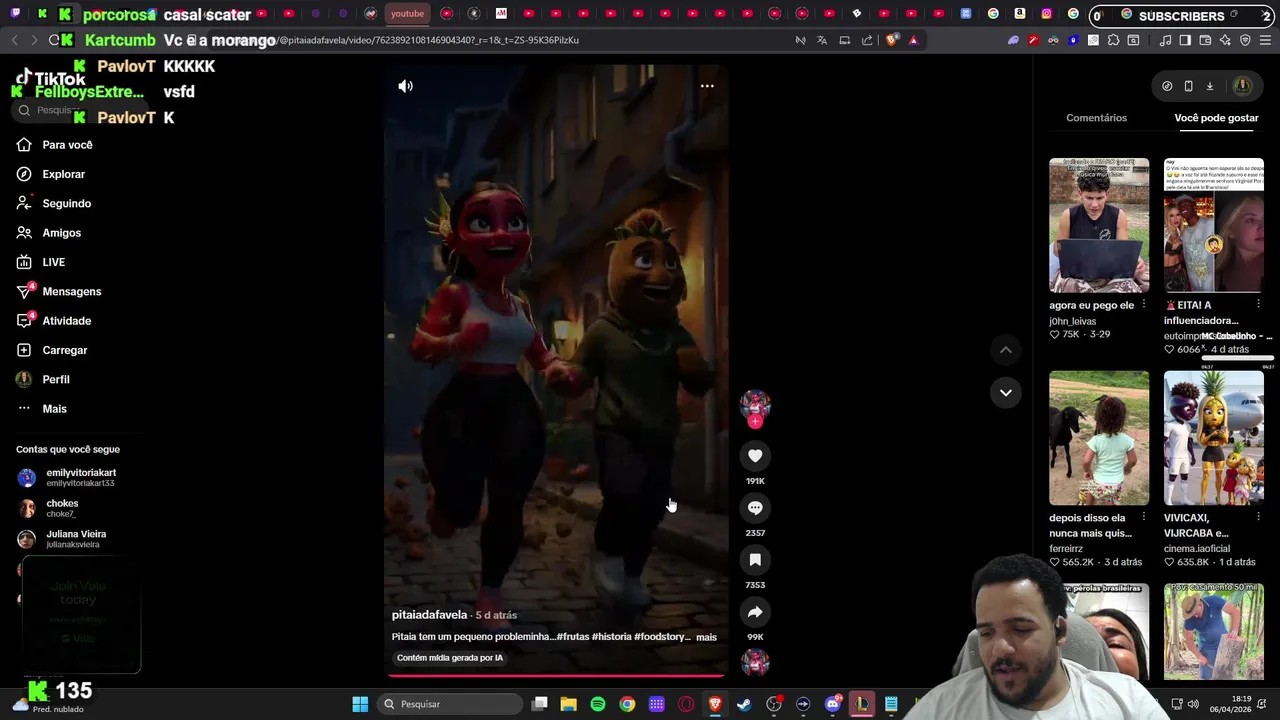Select cinema.iaoficial username under thumbnail
1280x720 pixels.
(x=1195, y=549)
